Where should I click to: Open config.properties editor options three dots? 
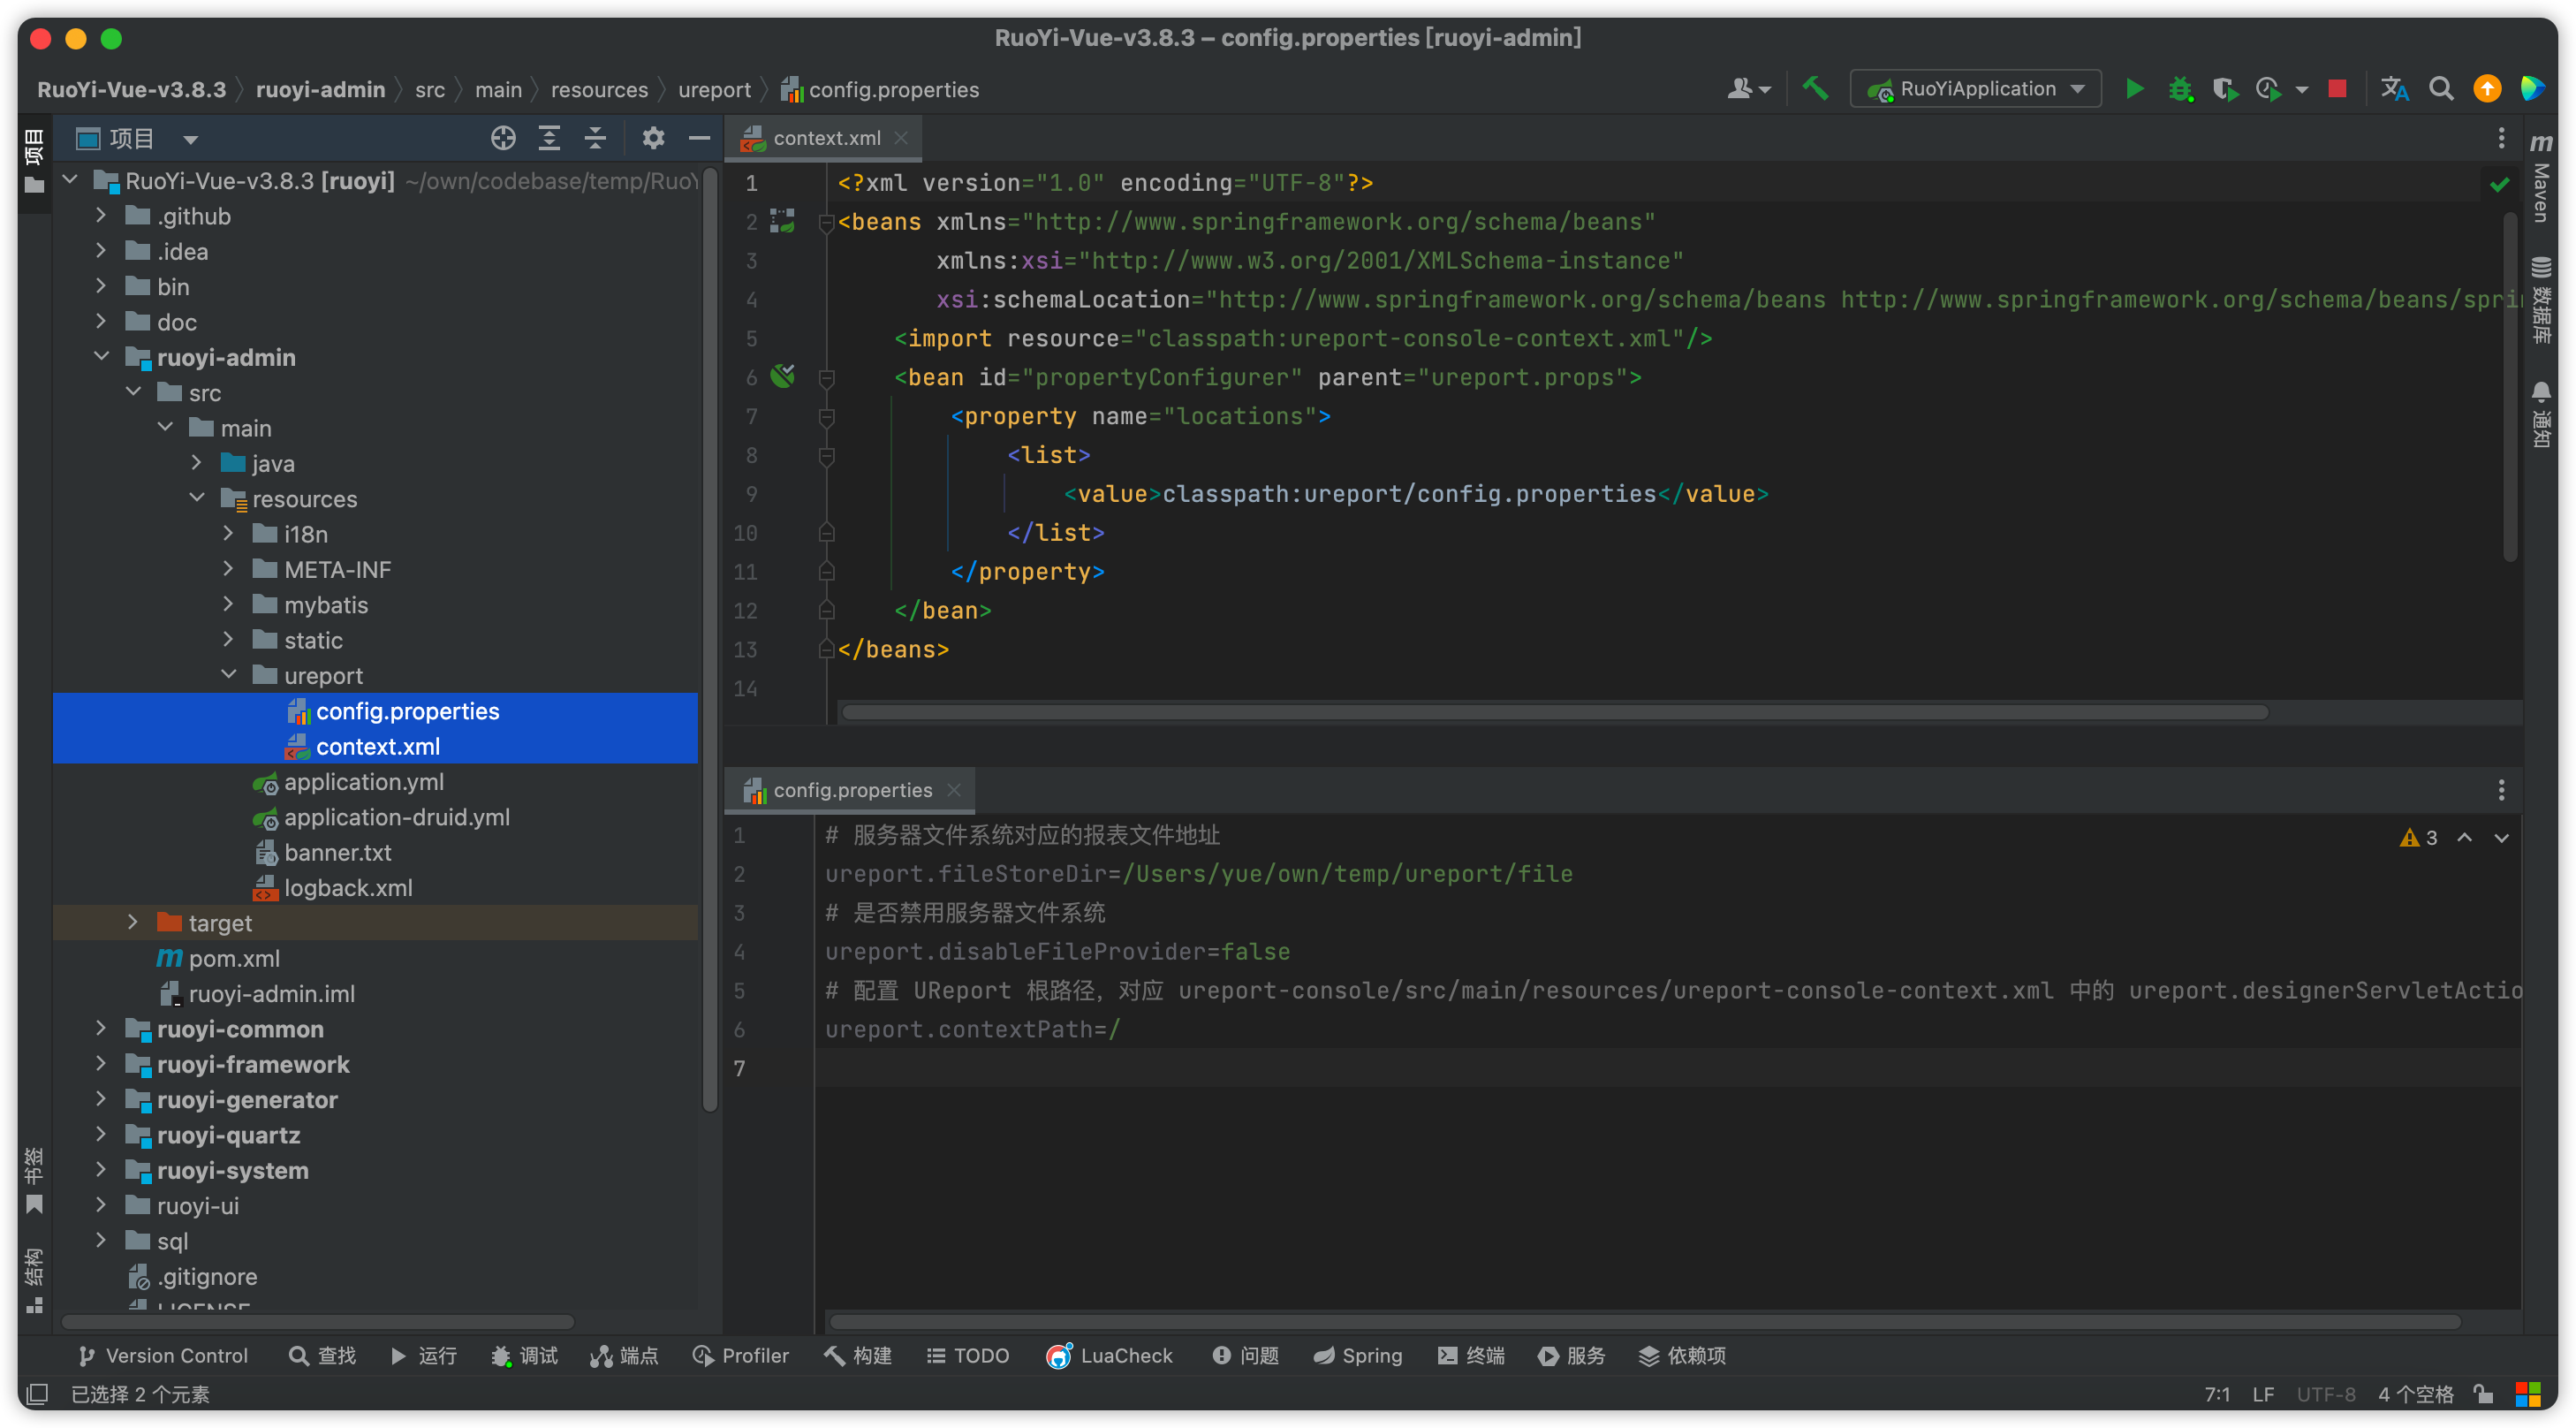coord(2501,790)
